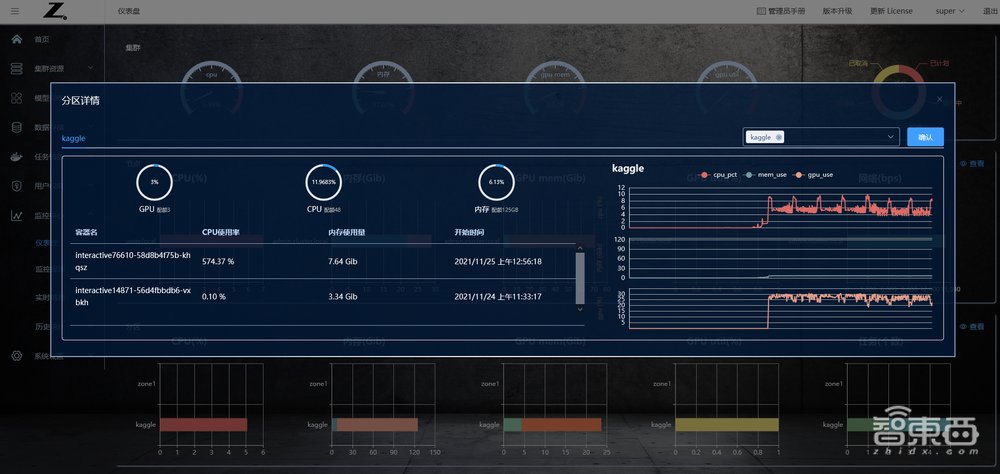Click the monitoring line-chart sidebar icon

coord(16,215)
